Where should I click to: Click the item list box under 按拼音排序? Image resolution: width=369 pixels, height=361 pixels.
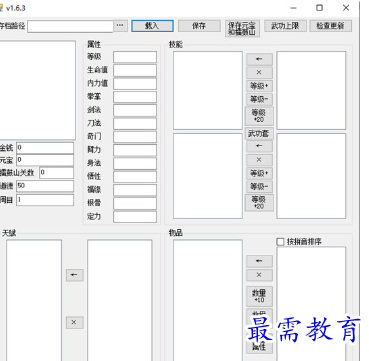click(x=311, y=304)
